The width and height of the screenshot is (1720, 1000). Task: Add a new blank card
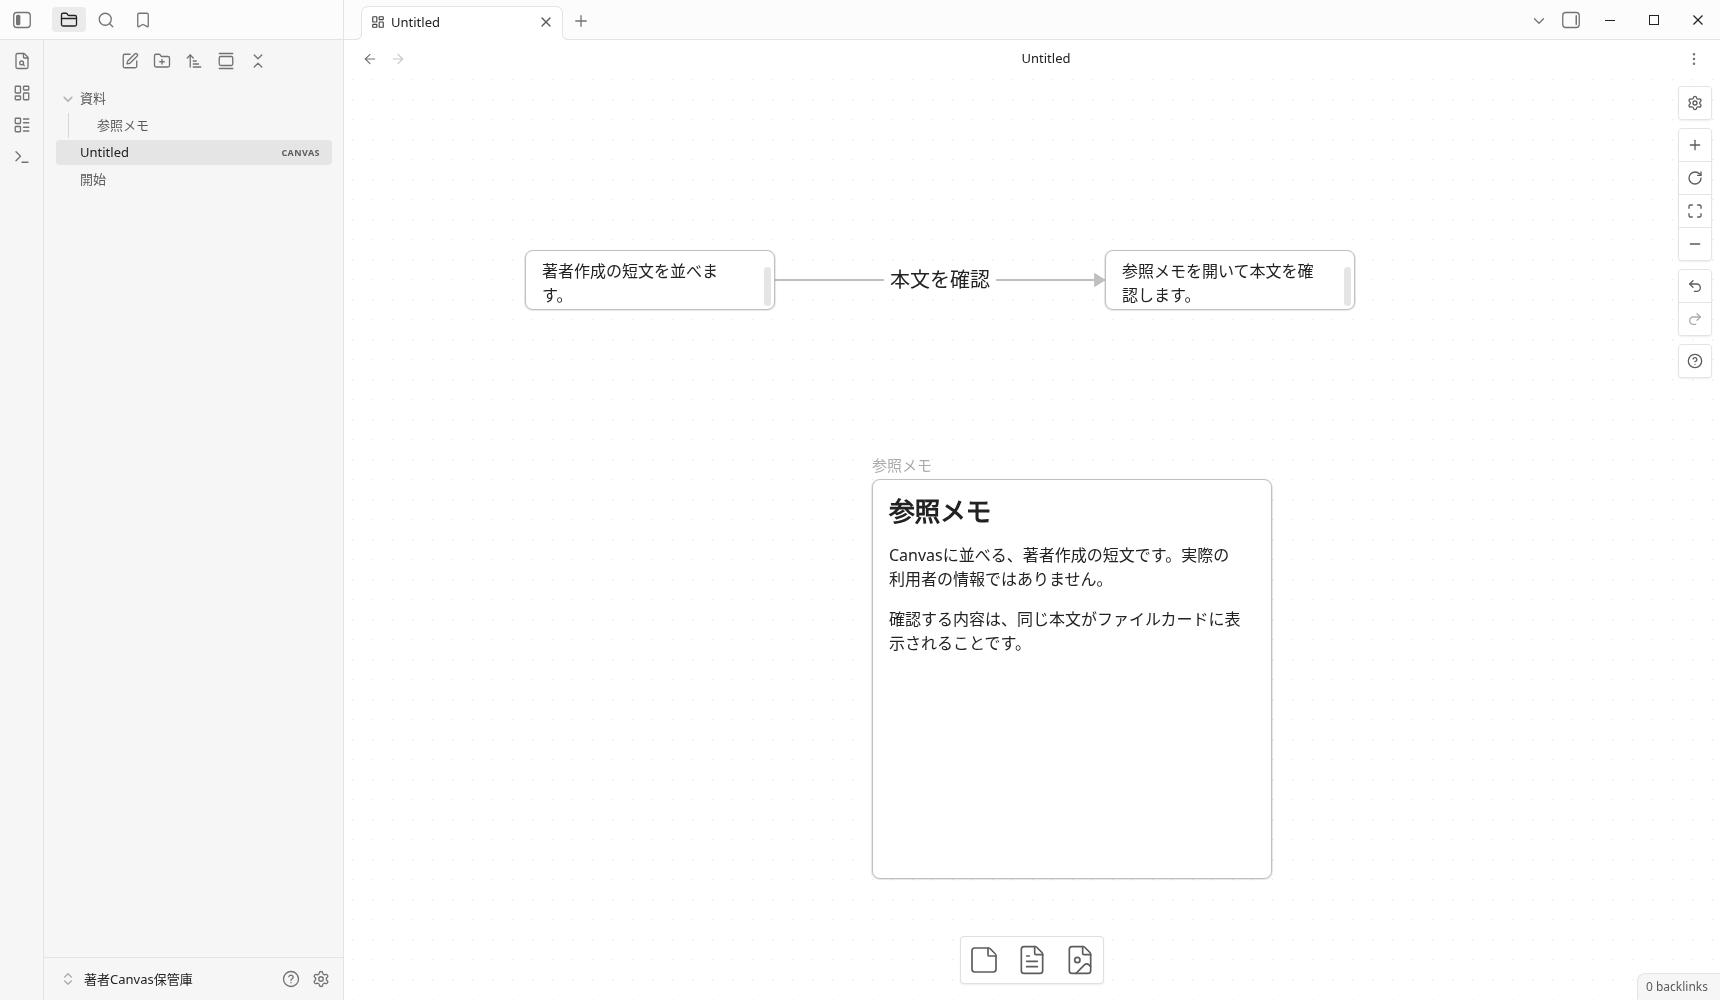point(984,960)
